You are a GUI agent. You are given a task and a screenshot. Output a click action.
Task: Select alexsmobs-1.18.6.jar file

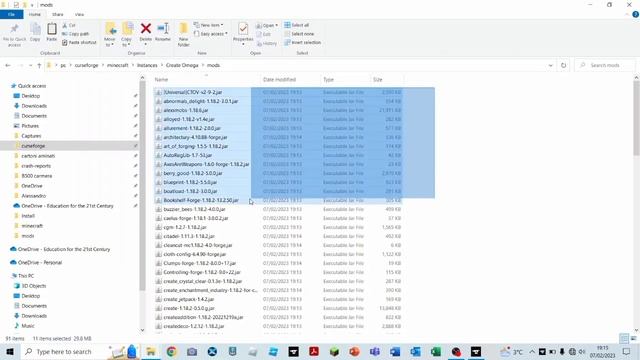(x=186, y=110)
